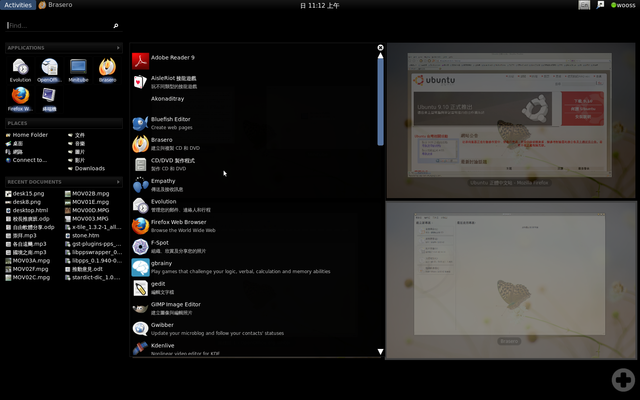640x400 pixels.
Task: Select Akonaditray in the application list
Action: 167,99
